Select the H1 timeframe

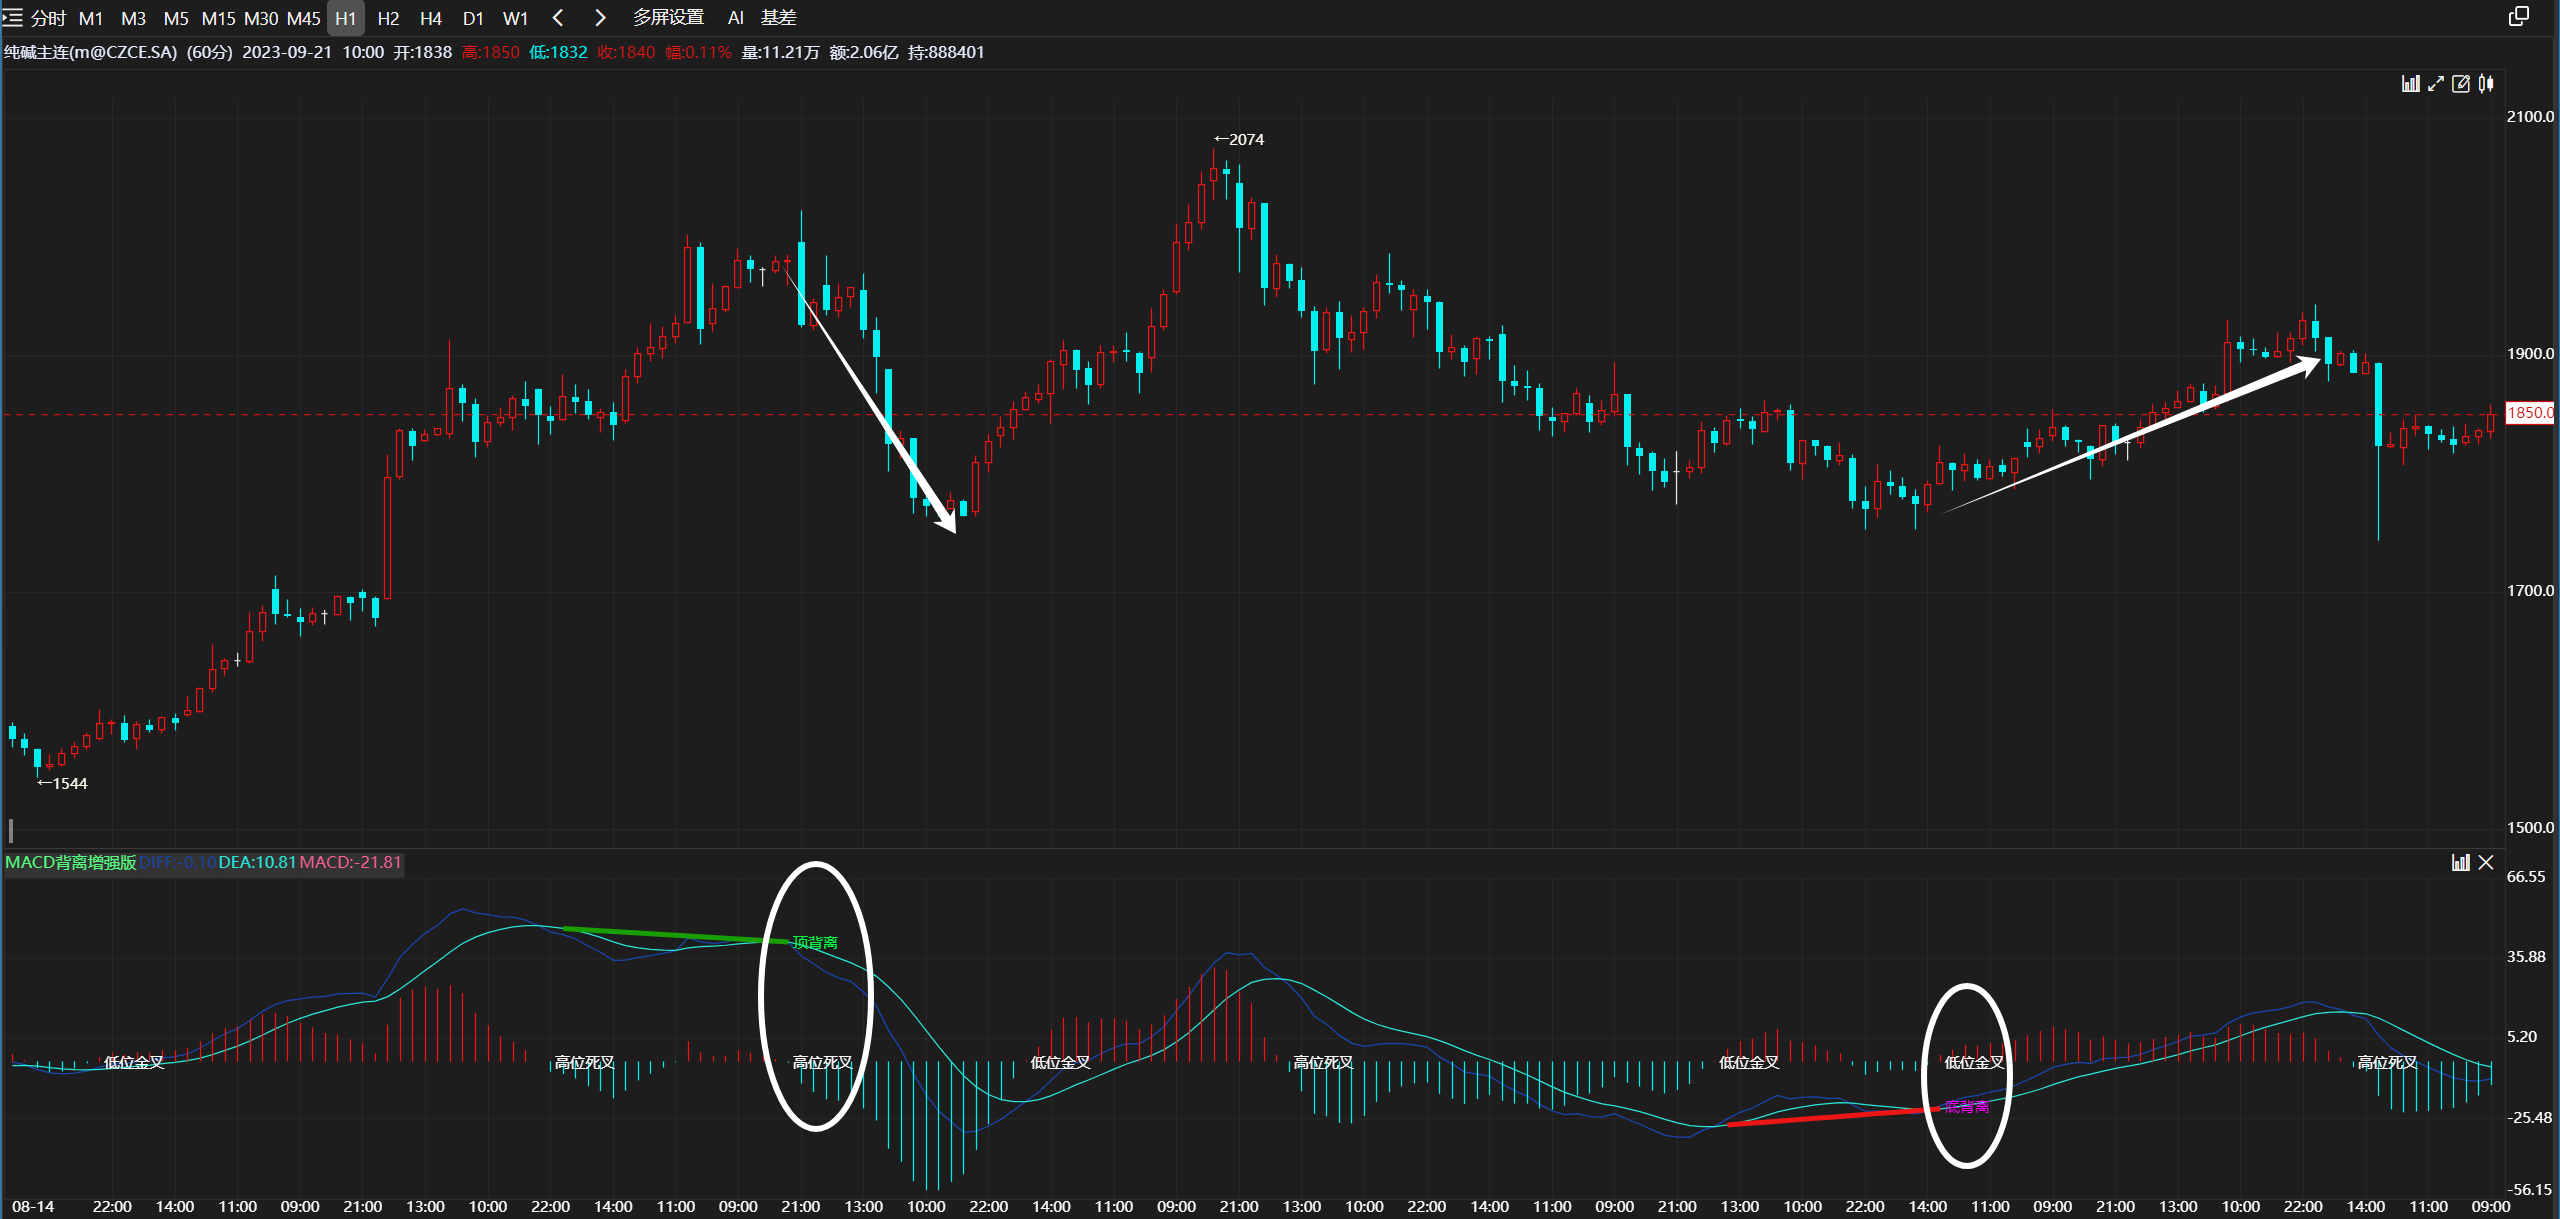(x=346, y=18)
